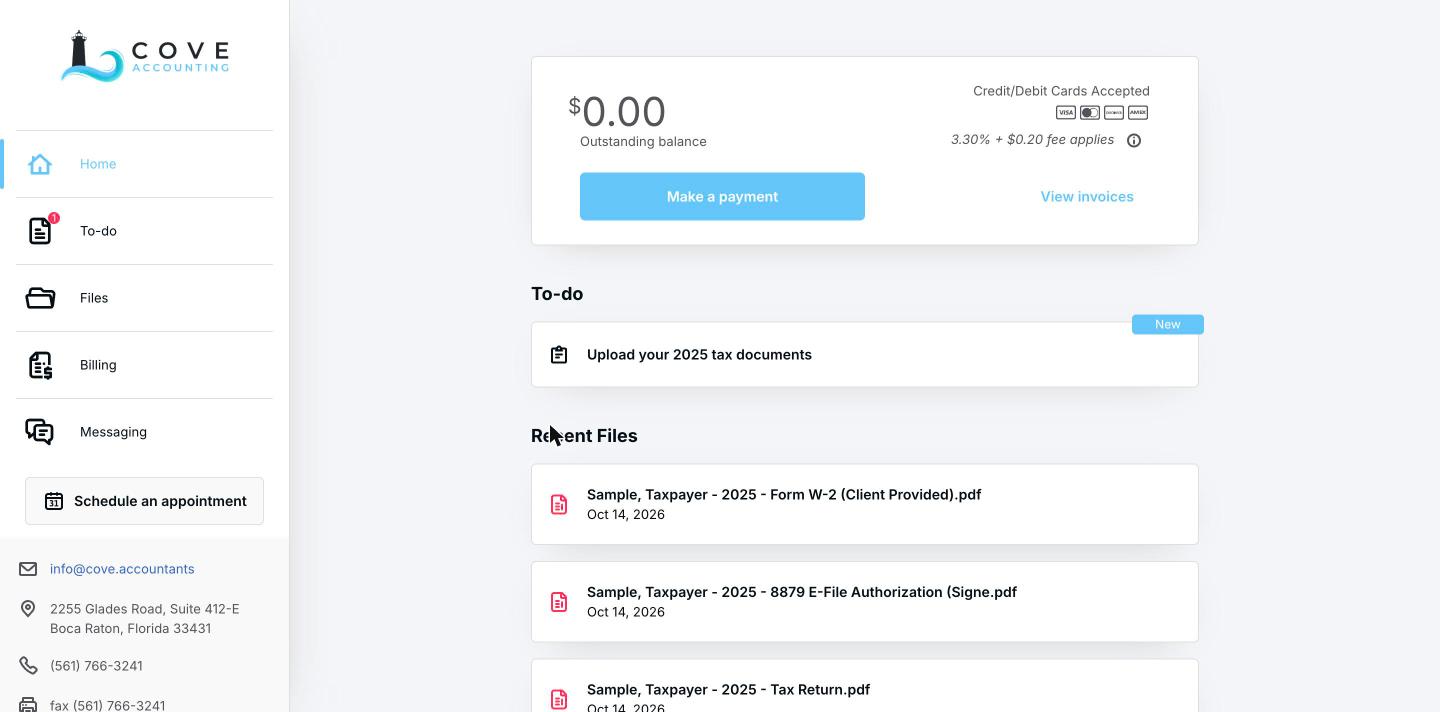Click the New badge on the to-do item

[1168, 325]
